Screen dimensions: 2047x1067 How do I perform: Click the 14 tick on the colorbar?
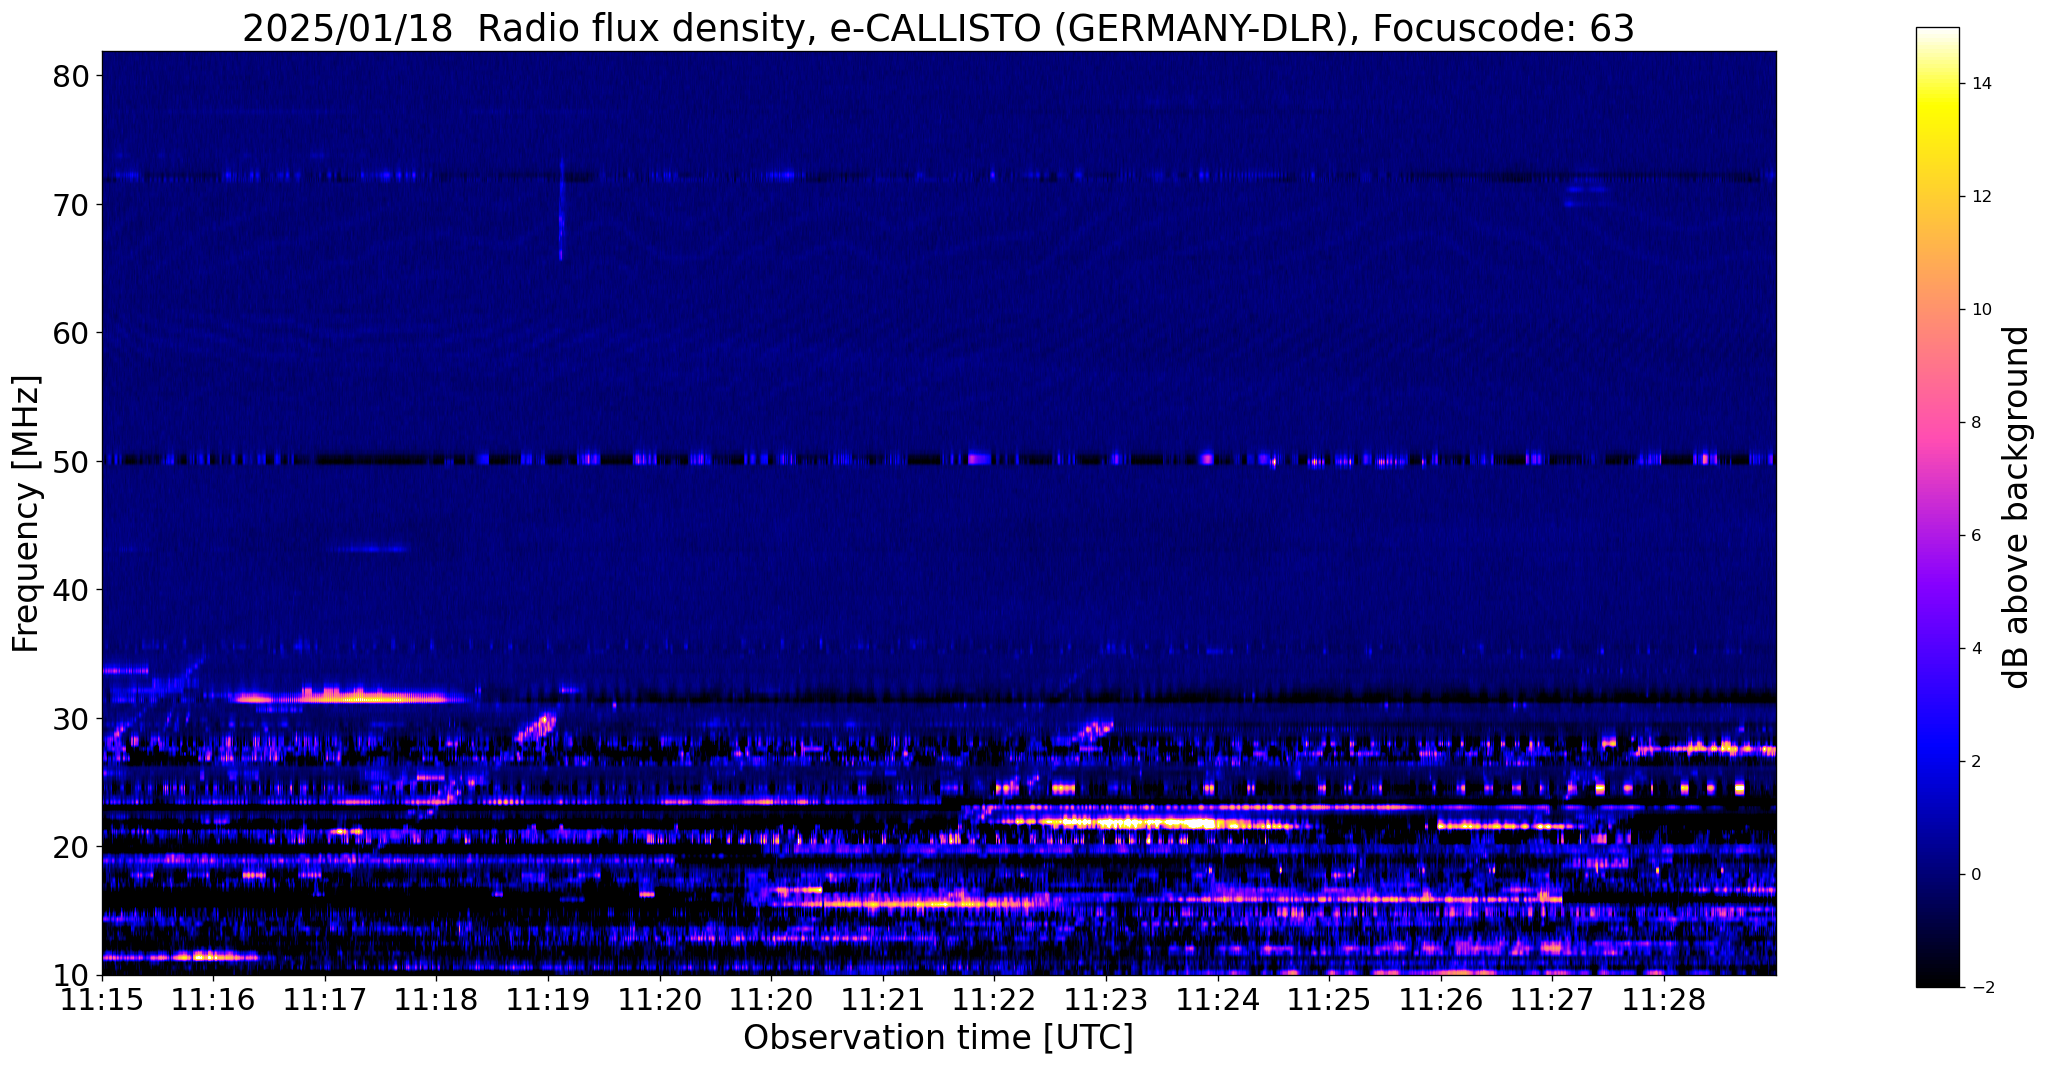click(x=1980, y=84)
